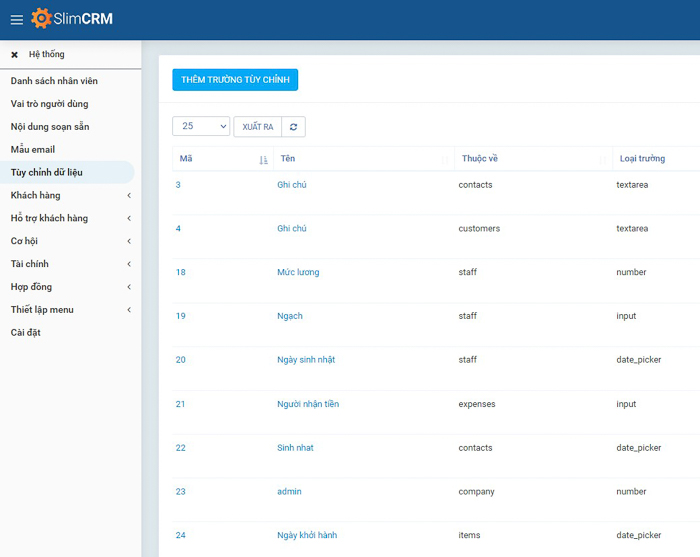Screen dimensions: 700x557
Task: Click the ID link 24
Action: pyautogui.click(x=180, y=535)
